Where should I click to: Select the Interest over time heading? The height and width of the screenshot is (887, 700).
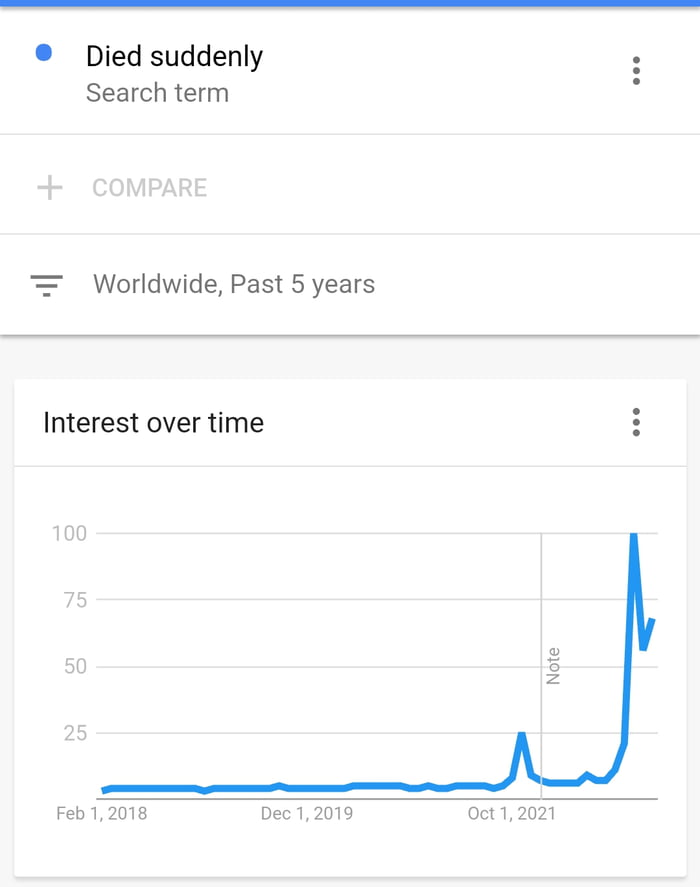tap(153, 423)
